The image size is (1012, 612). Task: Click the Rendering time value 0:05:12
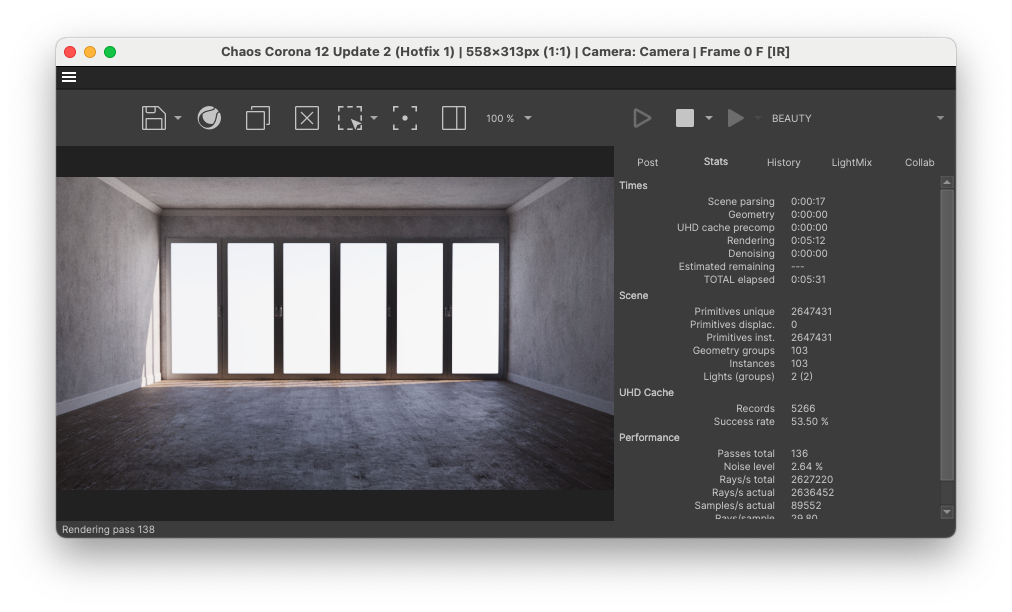click(x=808, y=240)
